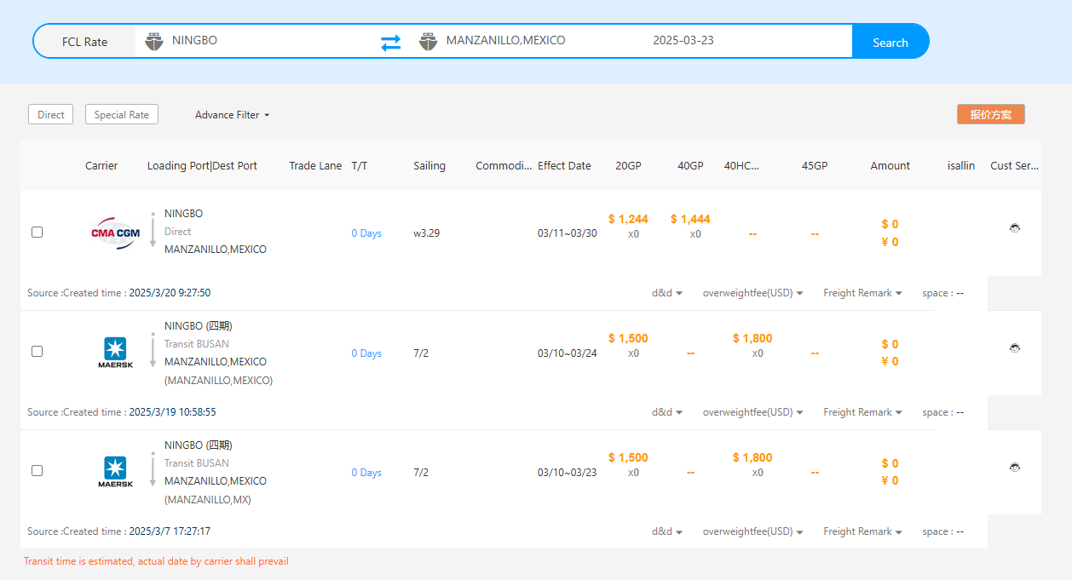The height and width of the screenshot is (580, 1072).
Task: Click the blue Search button
Action: click(x=889, y=42)
